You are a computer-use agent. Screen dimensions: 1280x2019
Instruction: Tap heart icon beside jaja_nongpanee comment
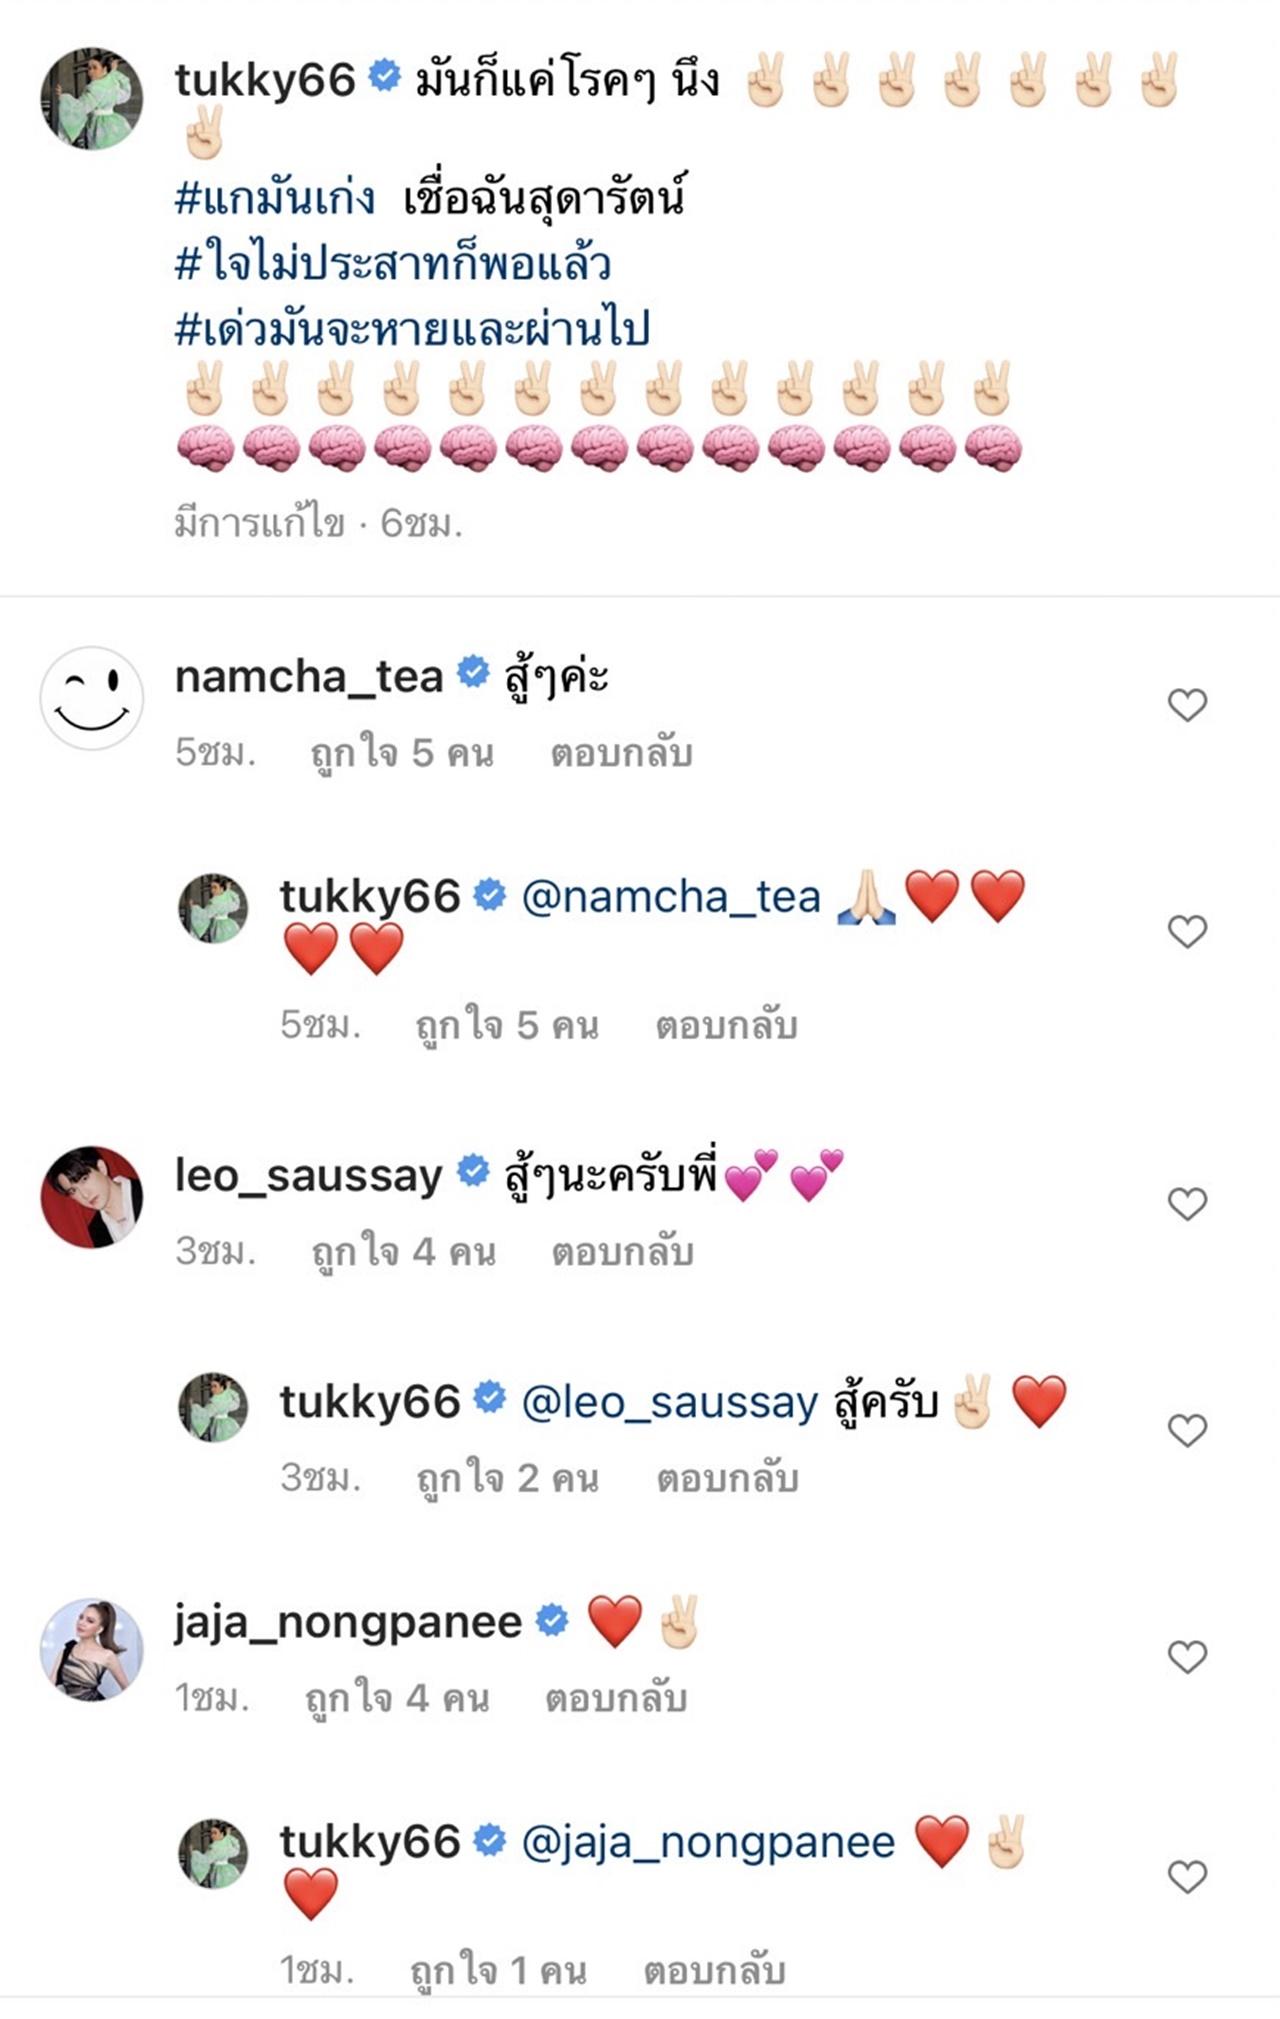[1187, 1657]
